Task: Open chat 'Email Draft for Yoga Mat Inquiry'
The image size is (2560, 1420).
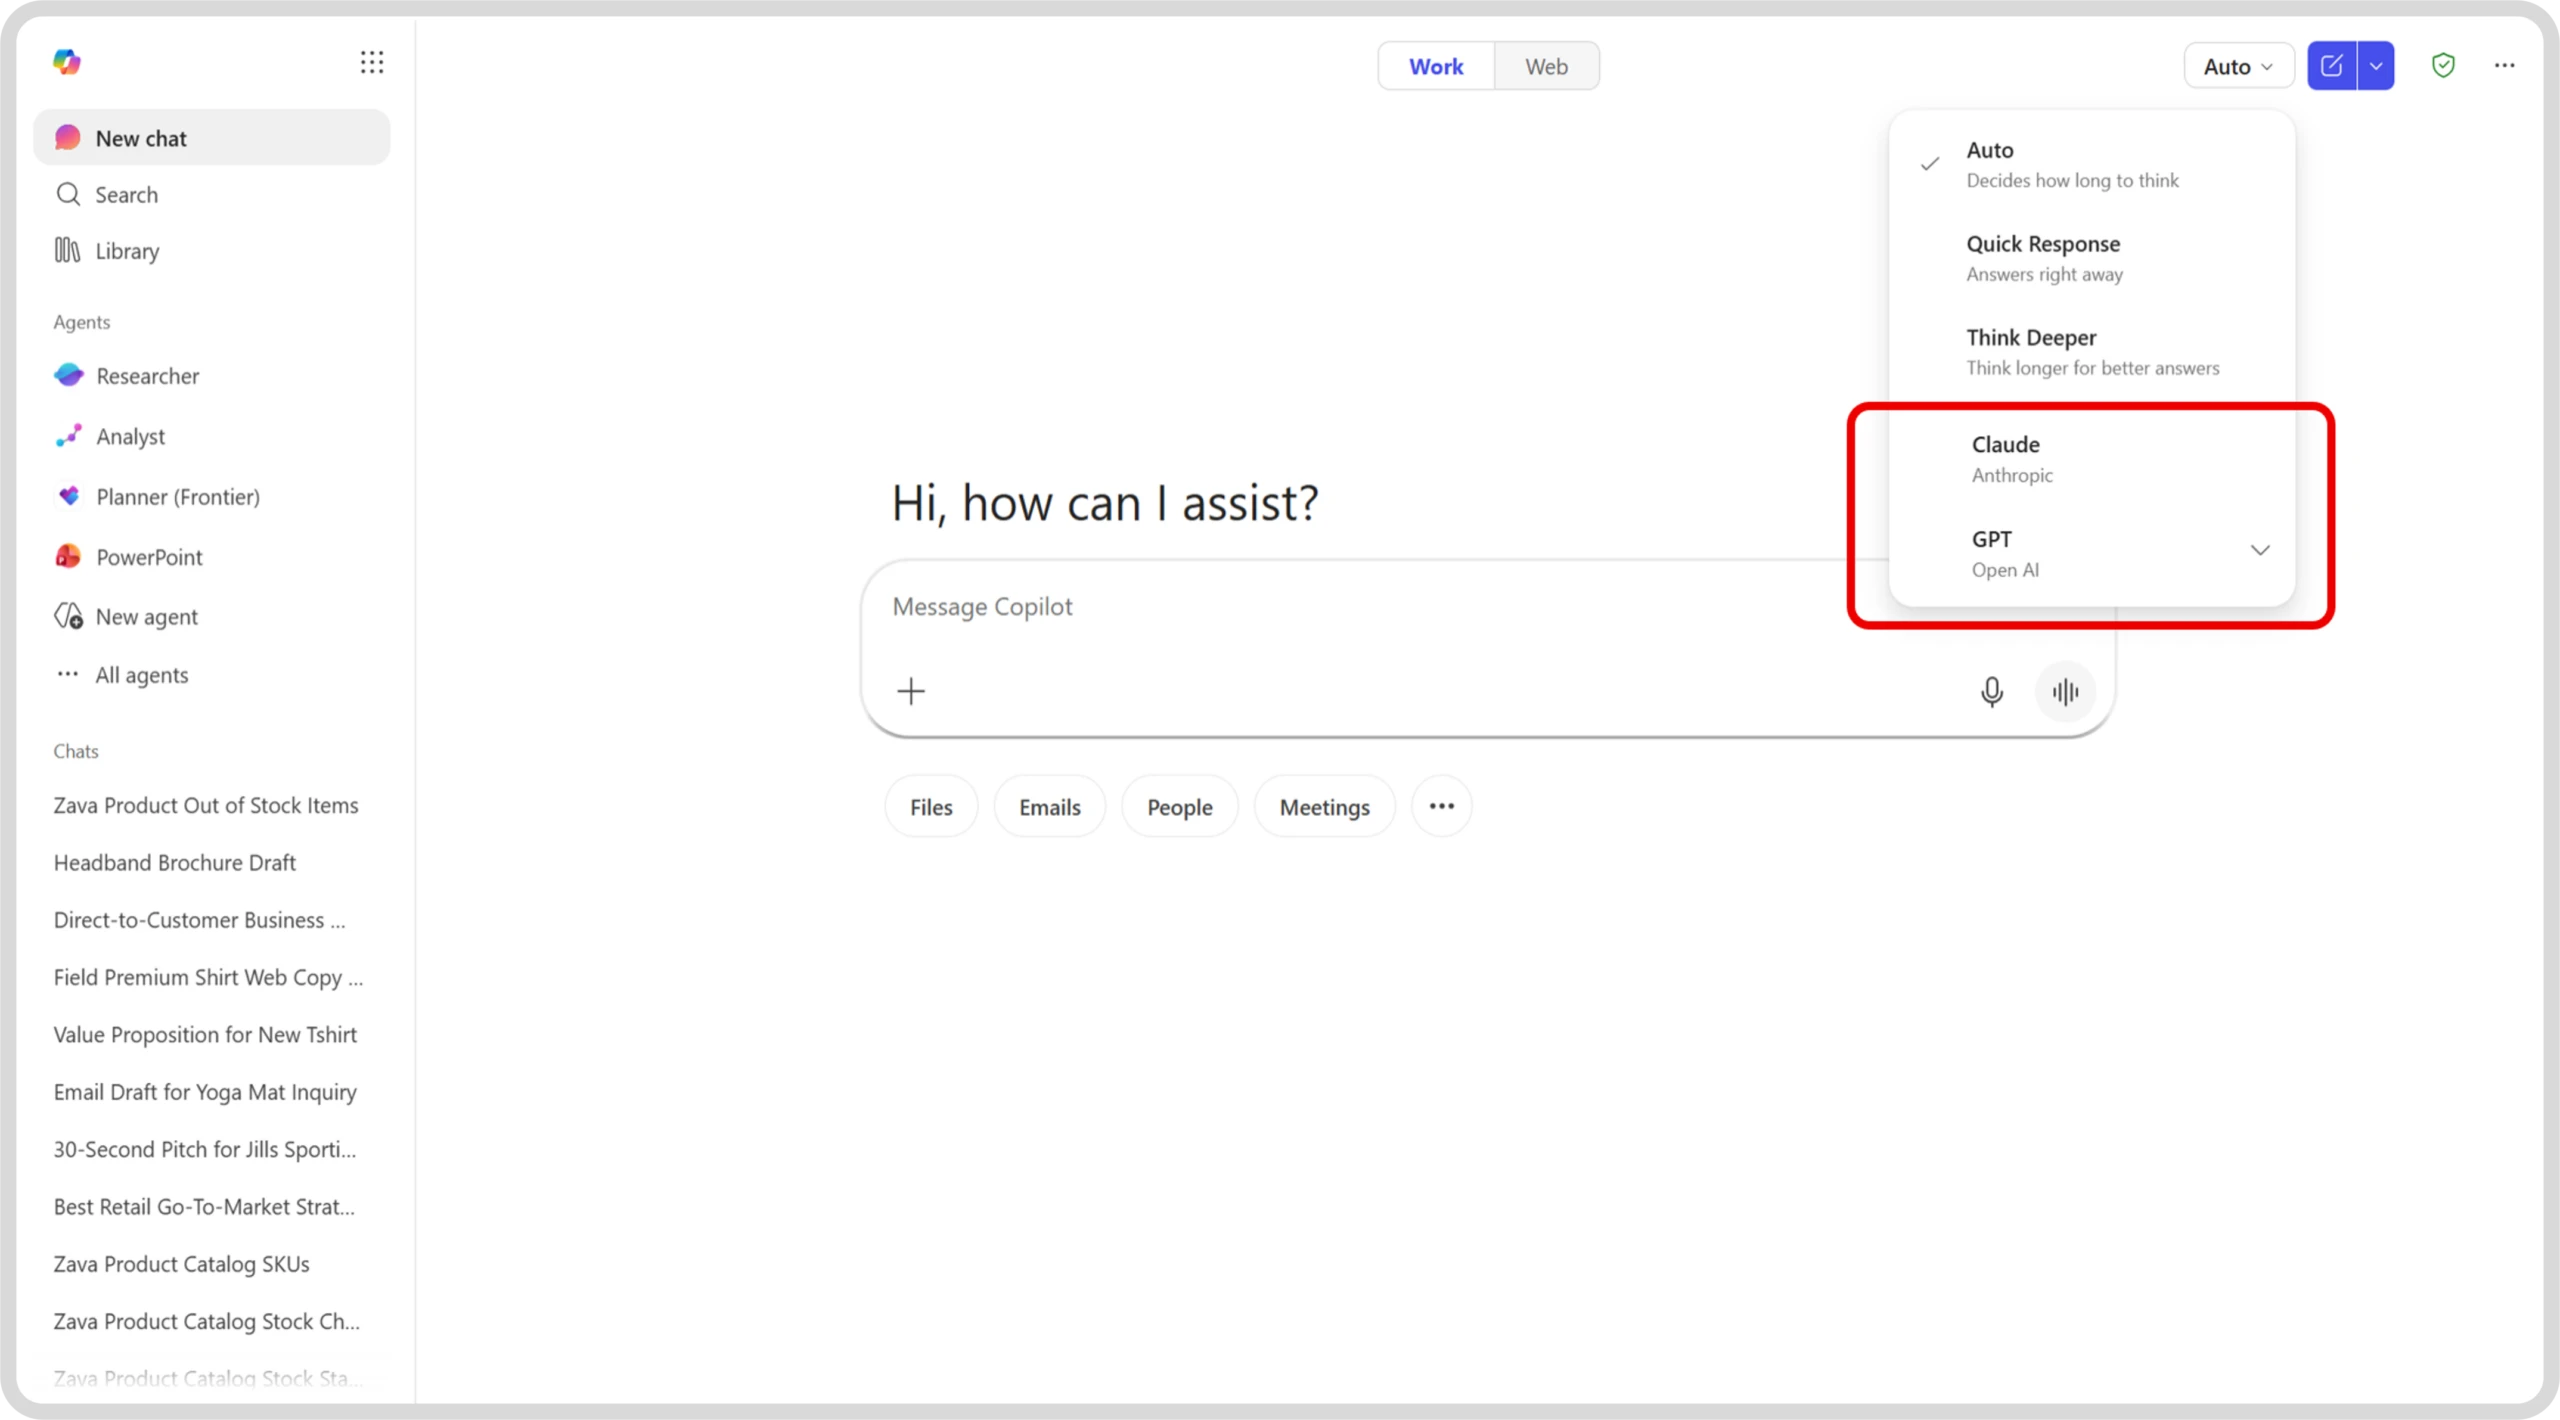Action: tap(205, 1091)
